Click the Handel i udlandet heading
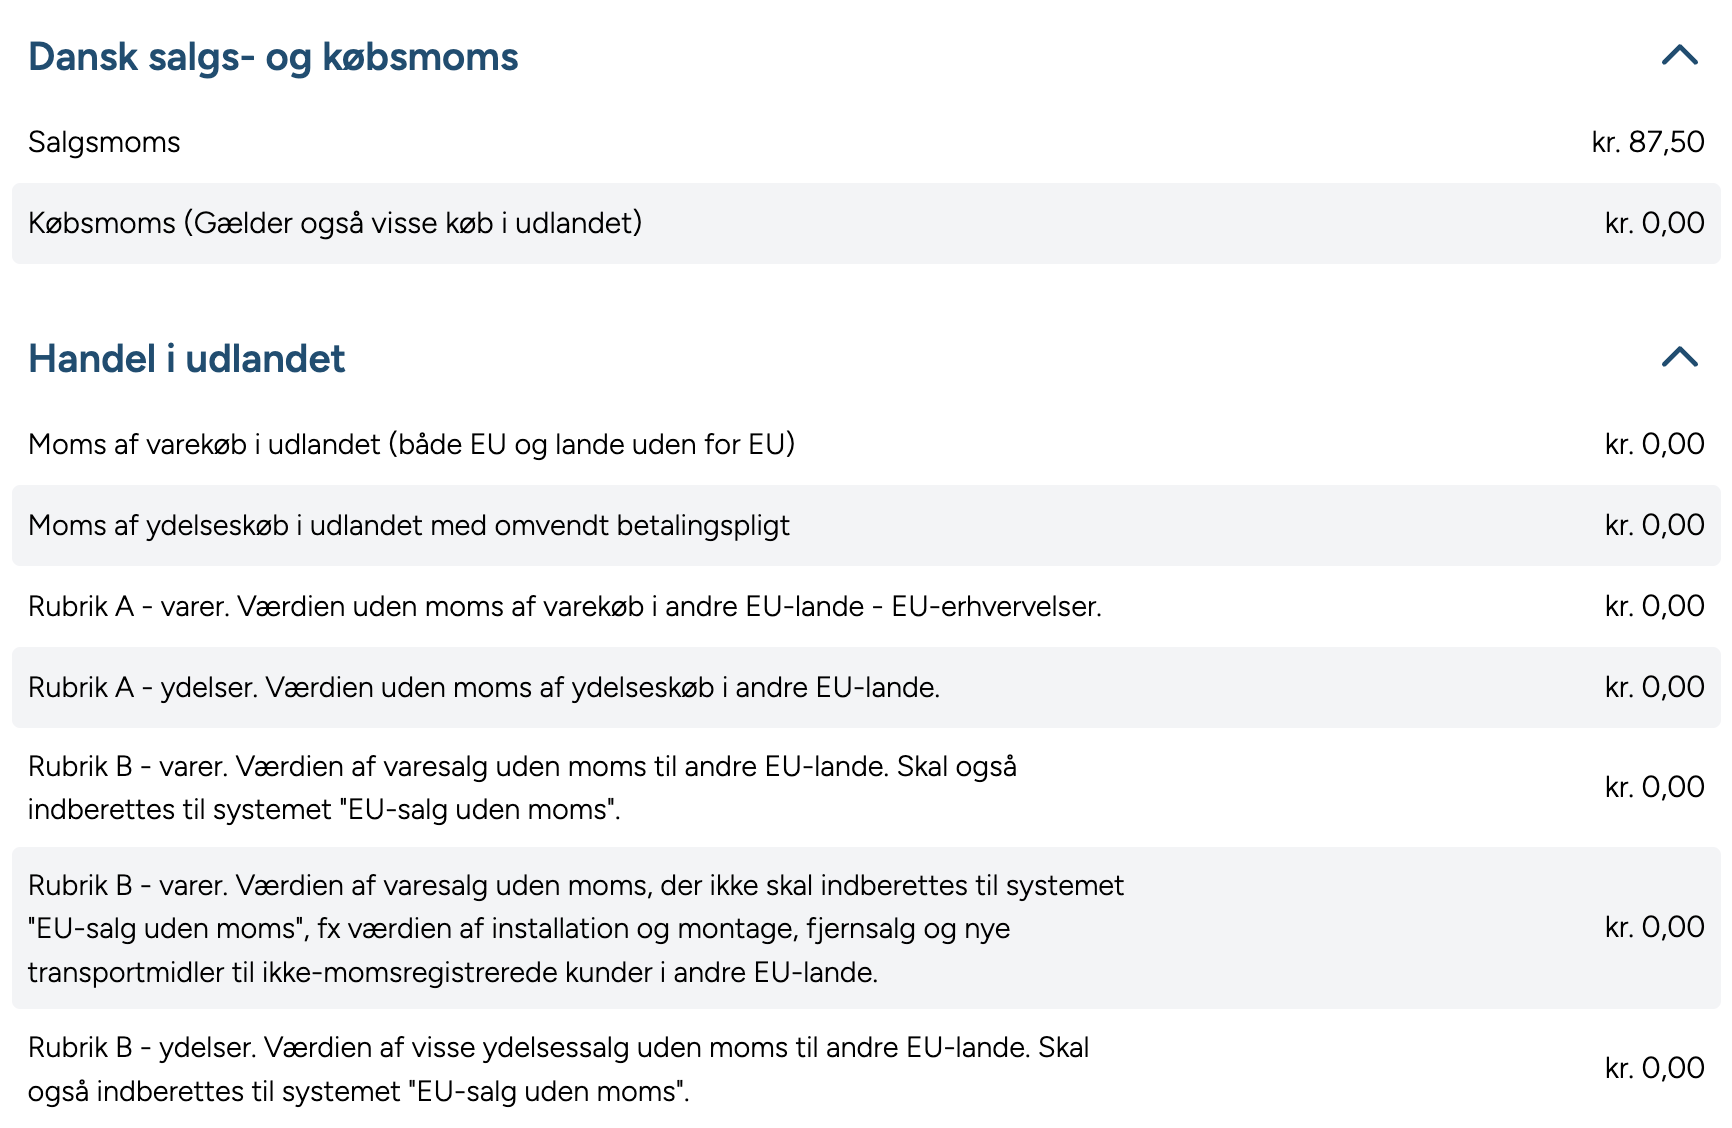 pyautogui.click(x=187, y=359)
